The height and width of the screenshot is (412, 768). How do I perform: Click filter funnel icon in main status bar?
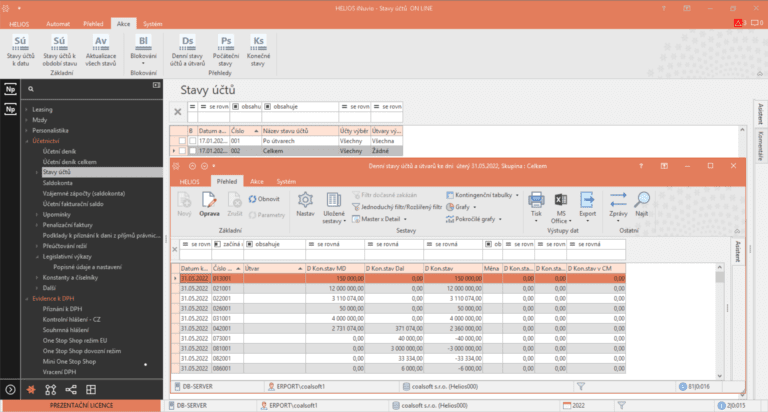click(x=622, y=405)
